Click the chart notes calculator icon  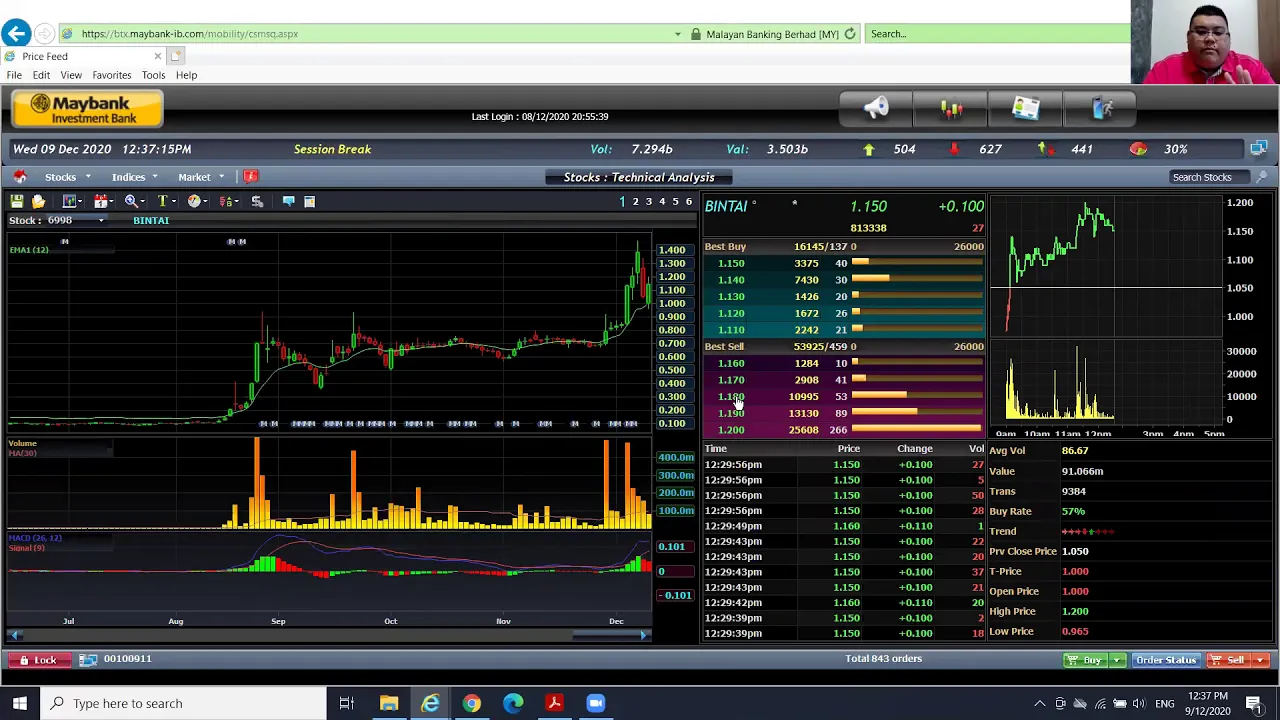pyautogui.click(x=309, y=201)
